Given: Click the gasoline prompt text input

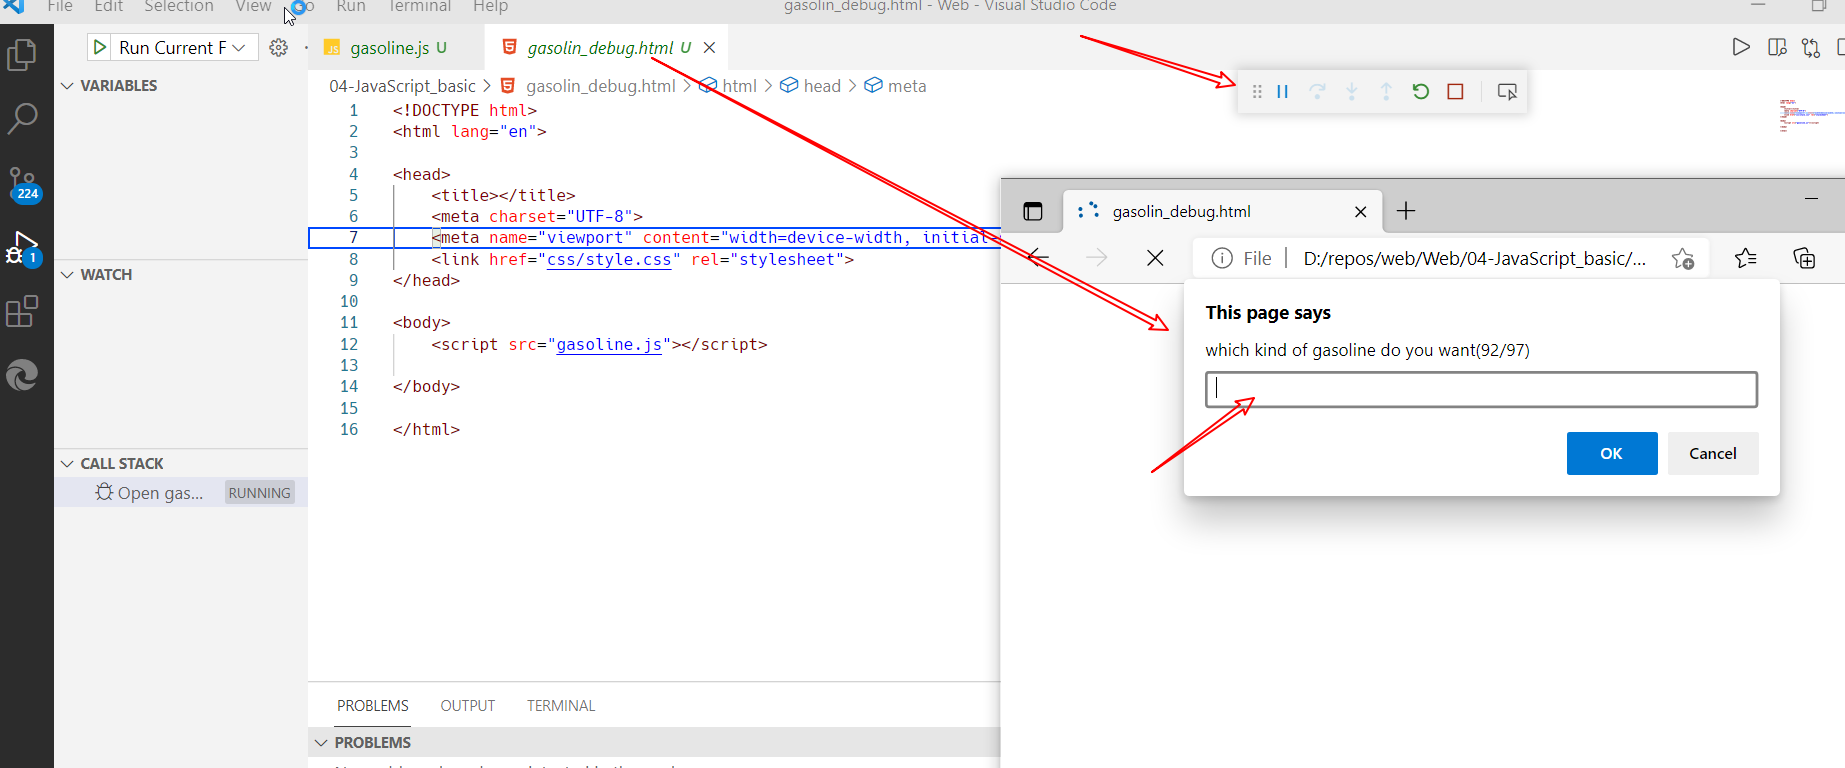Looking at the screenshot, I should pos(1481,390).
